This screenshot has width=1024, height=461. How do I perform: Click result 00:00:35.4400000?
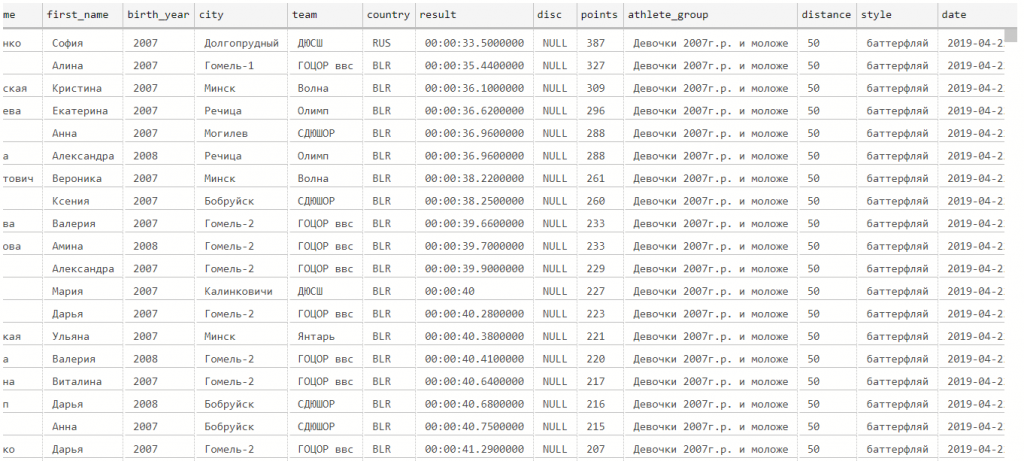pos(474,66)
